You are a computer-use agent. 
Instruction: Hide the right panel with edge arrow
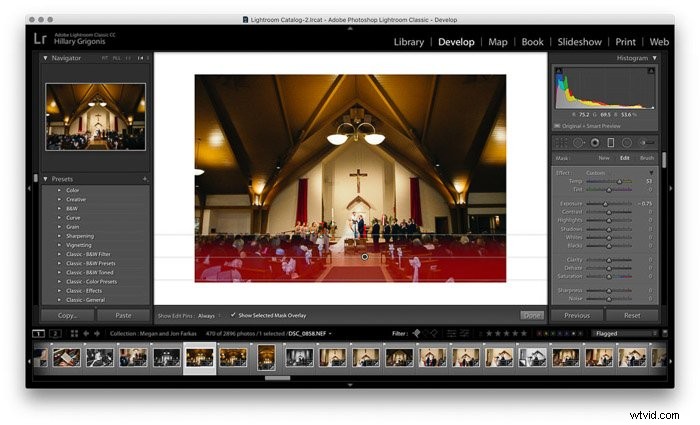click(671, 188)
